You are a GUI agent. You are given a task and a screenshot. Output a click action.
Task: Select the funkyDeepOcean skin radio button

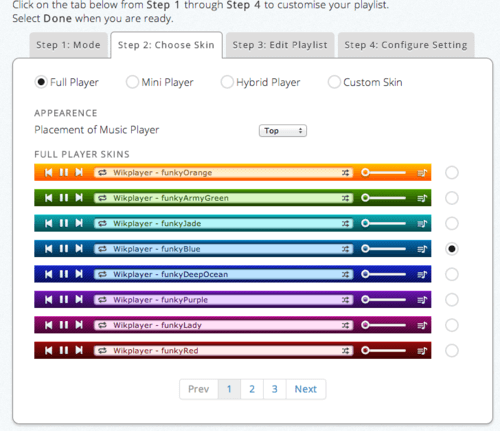[452, 274]
